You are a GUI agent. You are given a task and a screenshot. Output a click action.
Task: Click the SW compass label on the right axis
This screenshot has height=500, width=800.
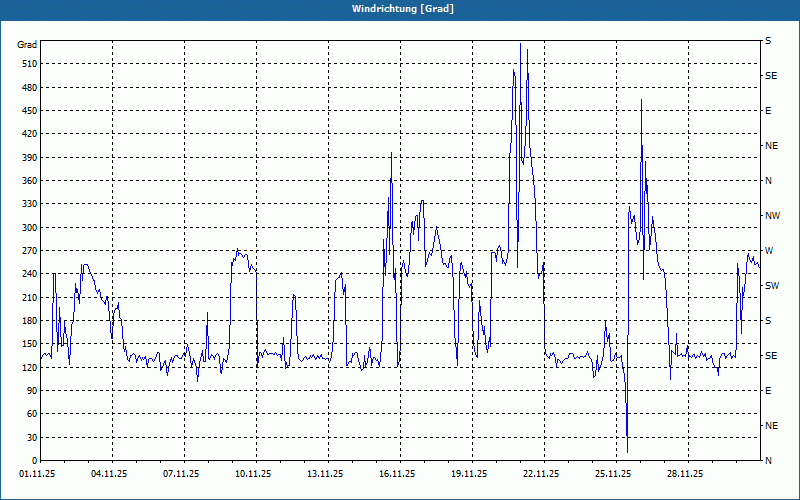click(772, 286)
